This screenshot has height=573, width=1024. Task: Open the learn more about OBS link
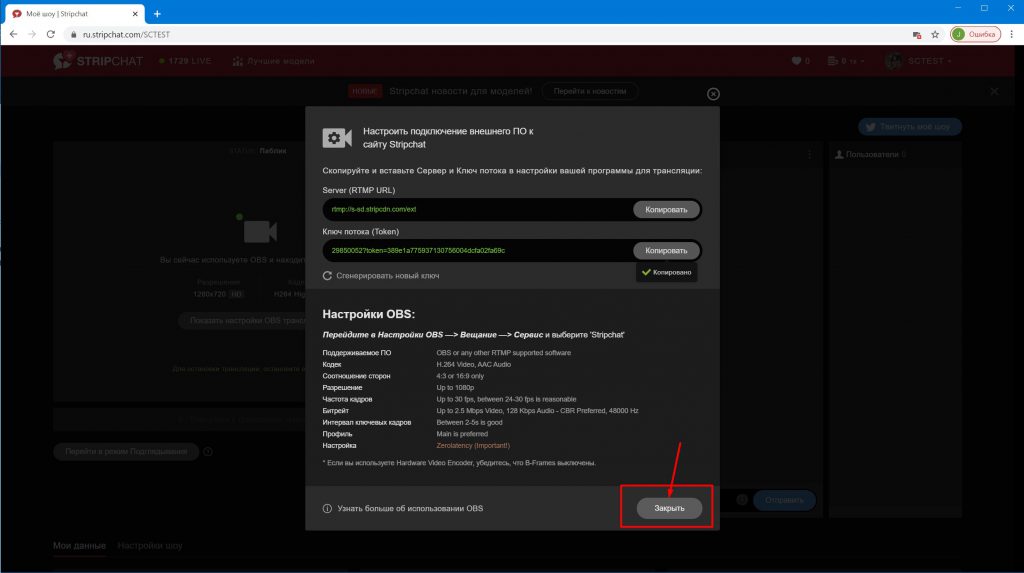coord(410,508)
